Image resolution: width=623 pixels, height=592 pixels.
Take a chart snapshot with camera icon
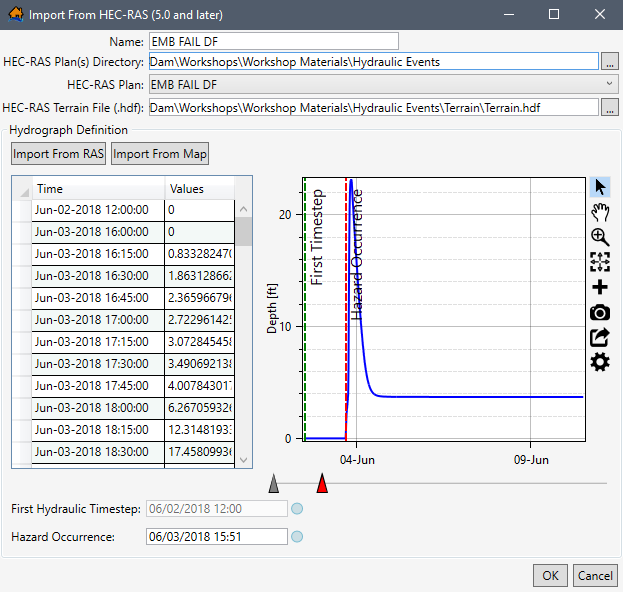pyautogui.click(x=600, y=313)
